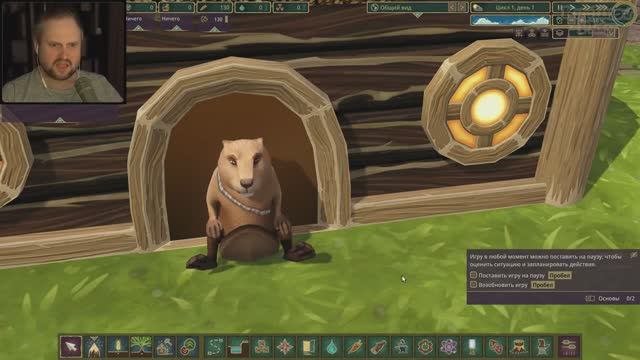Screen dimensions: 640x360
Task: Open the dropdown arrow in the top-right panel
Action: (611, 33)
